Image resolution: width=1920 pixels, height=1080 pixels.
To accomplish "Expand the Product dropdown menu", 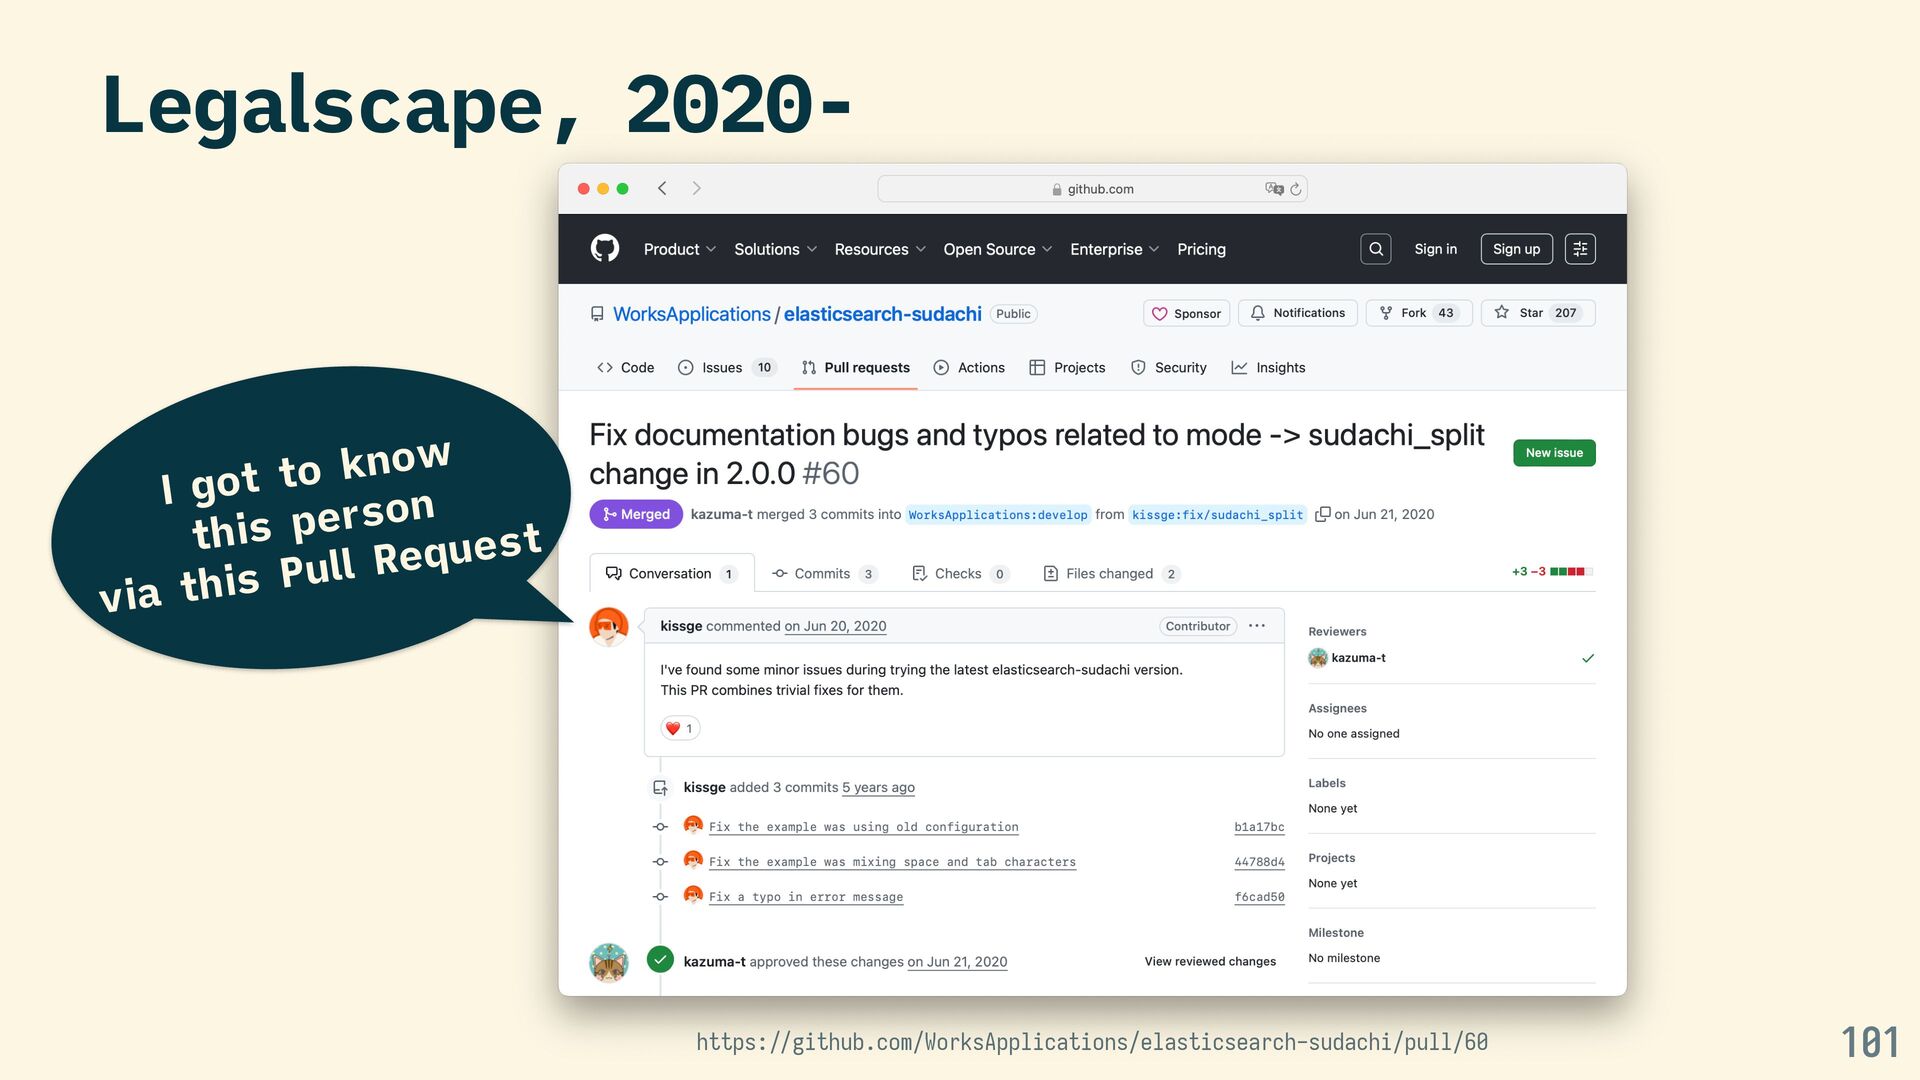I will [679, 249].
